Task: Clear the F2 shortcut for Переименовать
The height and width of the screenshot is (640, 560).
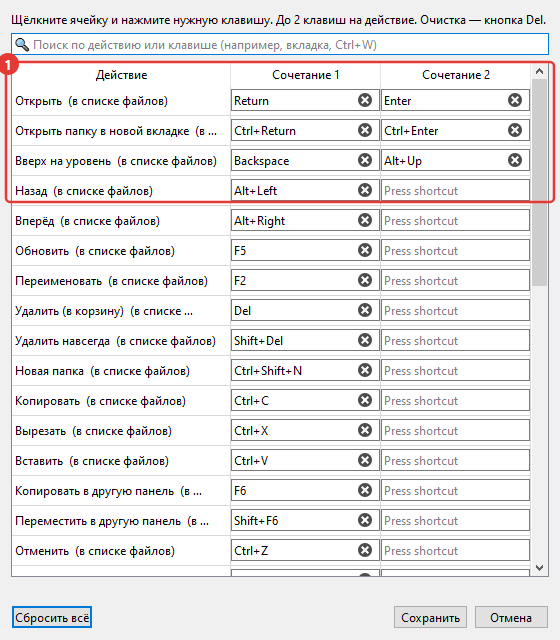Action: click(x=365, y=280)
